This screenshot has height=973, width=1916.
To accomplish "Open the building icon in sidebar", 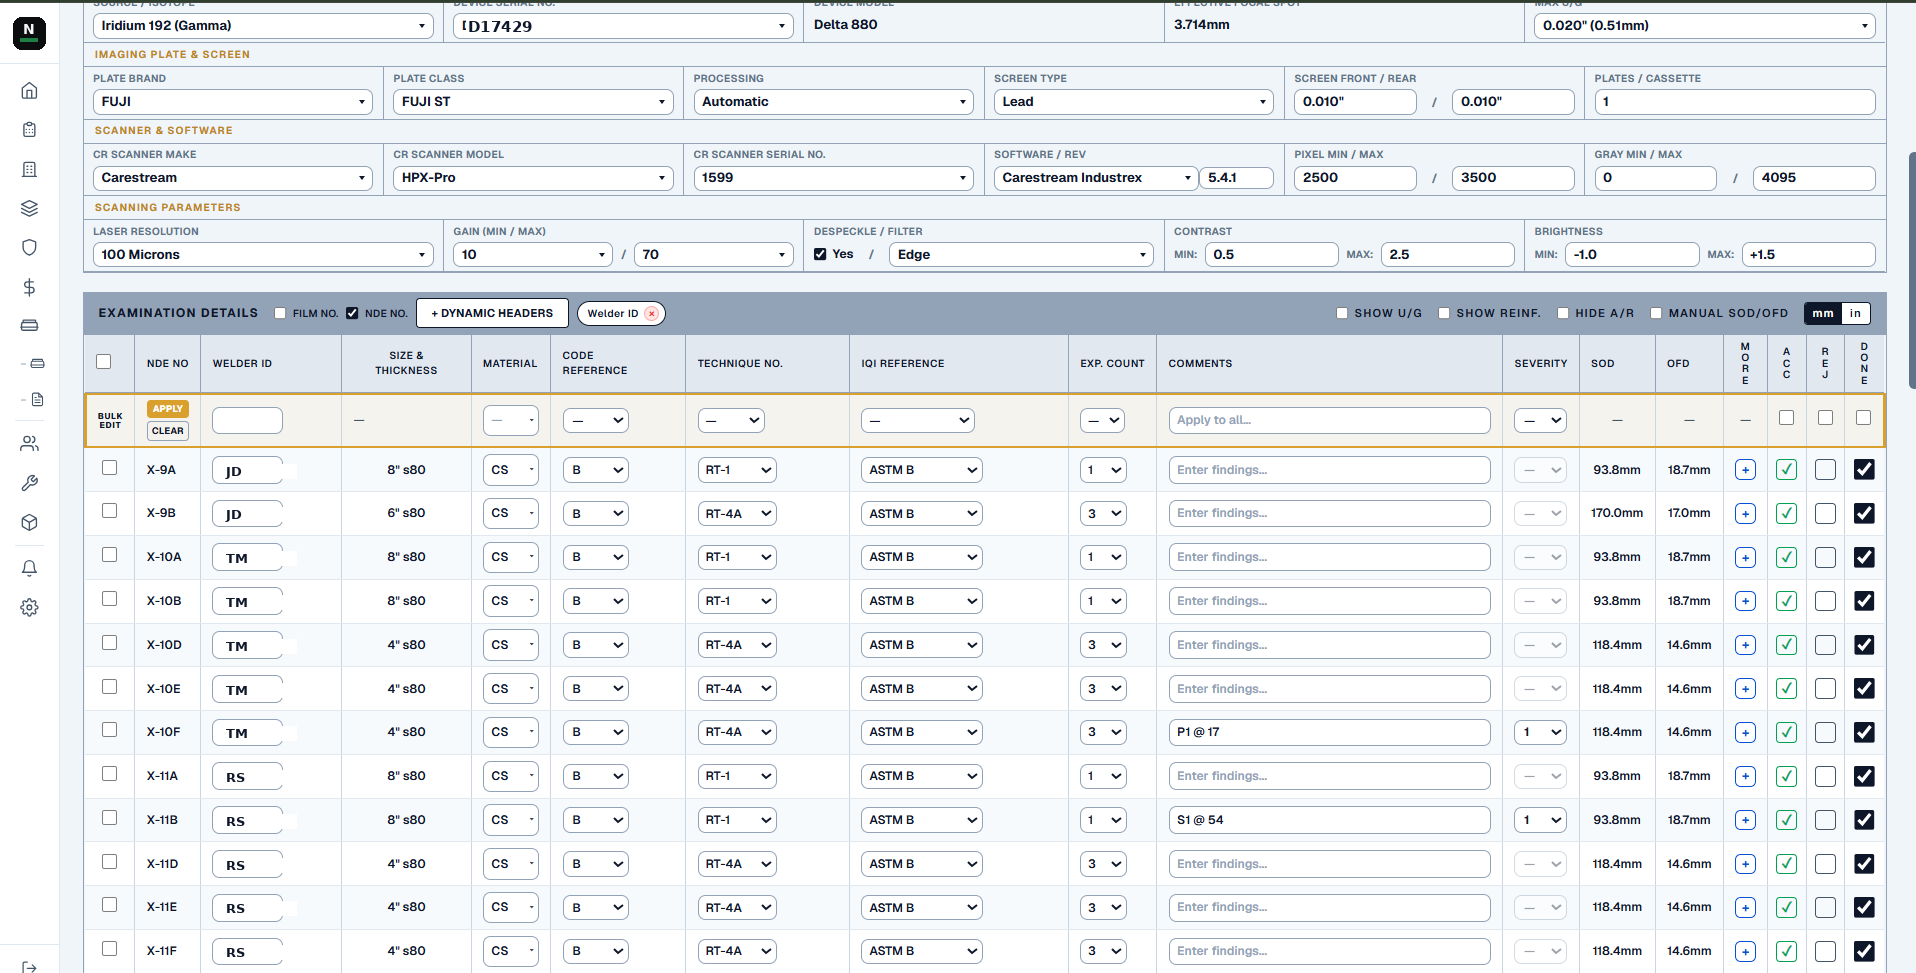I will pos(29,170).
